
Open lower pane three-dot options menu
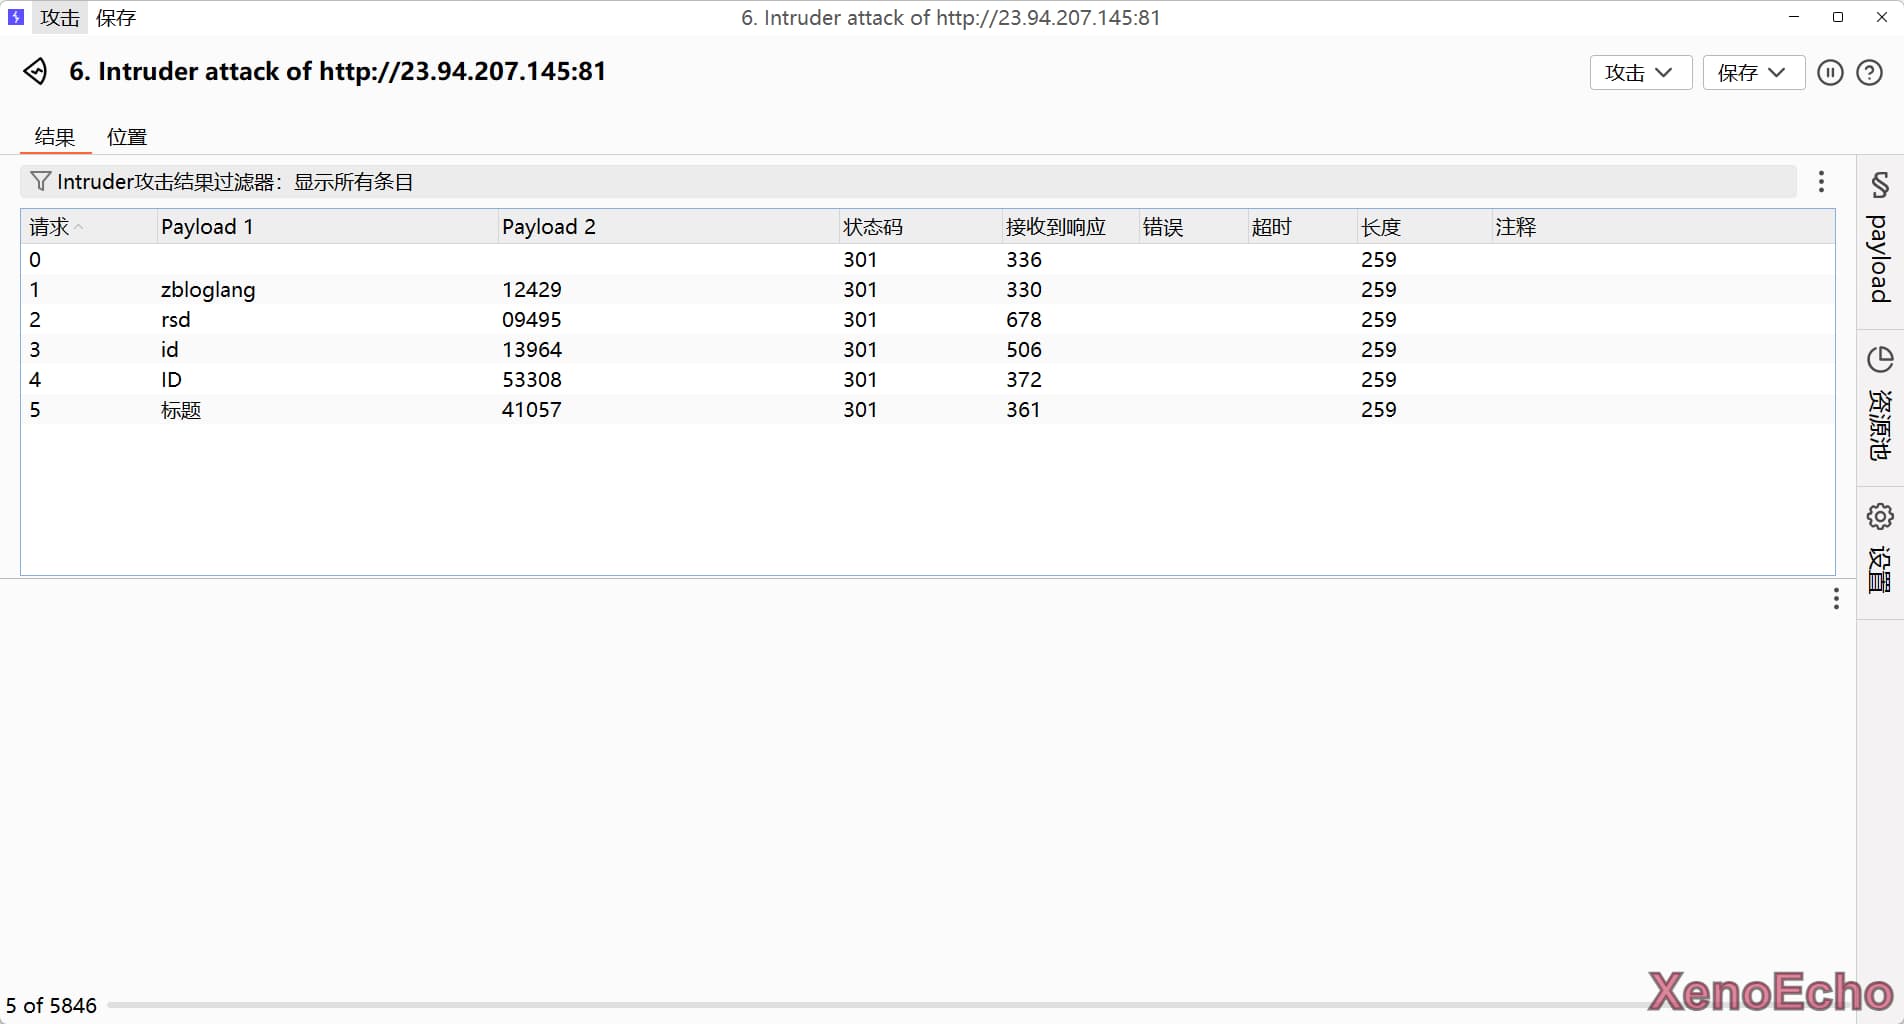1835,599
